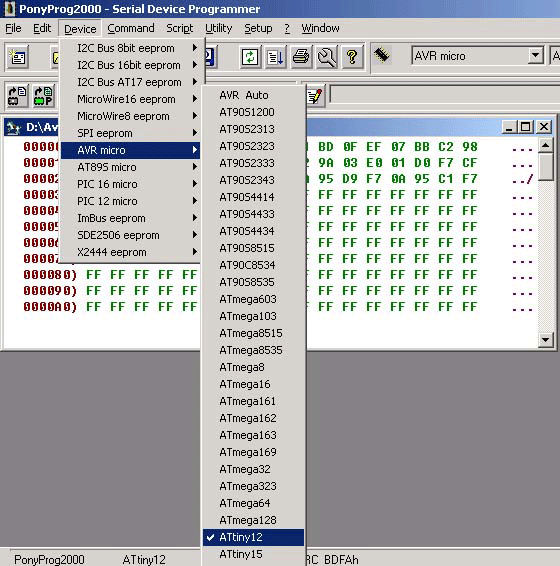This screenshot has width=560, height=566.
Task: Expand the SPI eeprom submenu
Action: (130, 133)
